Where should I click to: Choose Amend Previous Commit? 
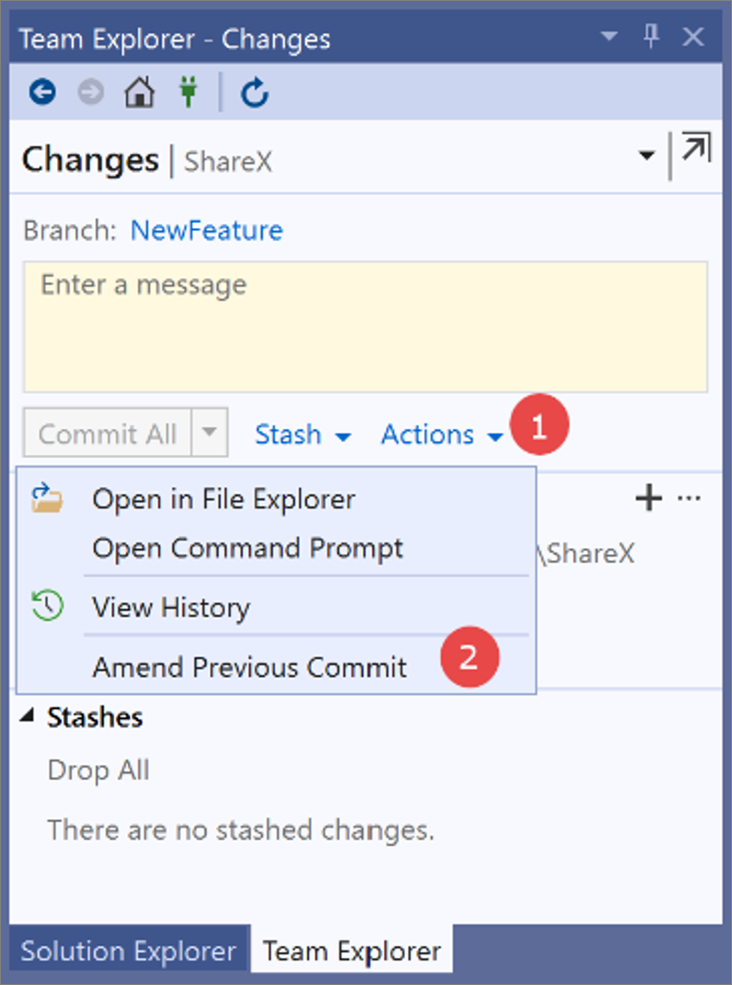[x=249, y=667]
